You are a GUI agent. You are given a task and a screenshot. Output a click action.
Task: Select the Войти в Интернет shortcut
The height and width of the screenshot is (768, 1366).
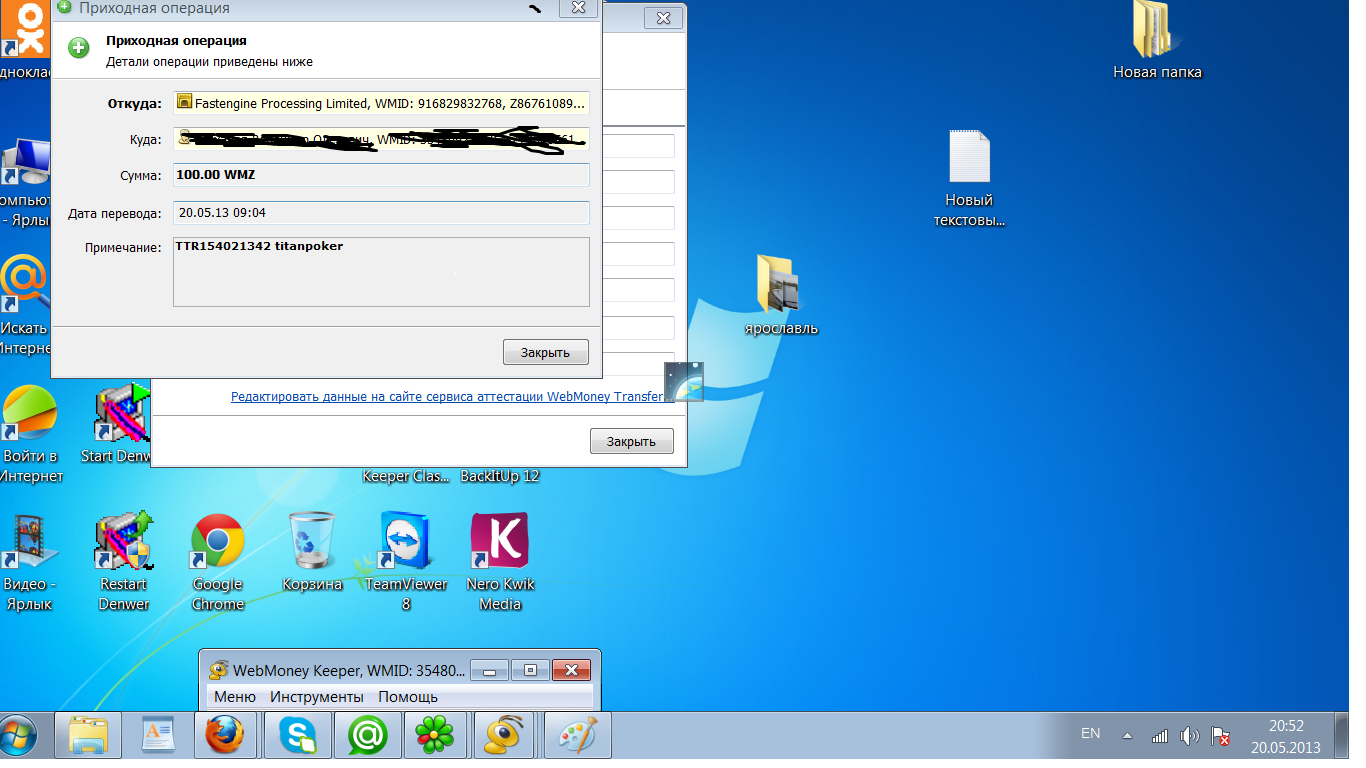[x=30, y=434]
